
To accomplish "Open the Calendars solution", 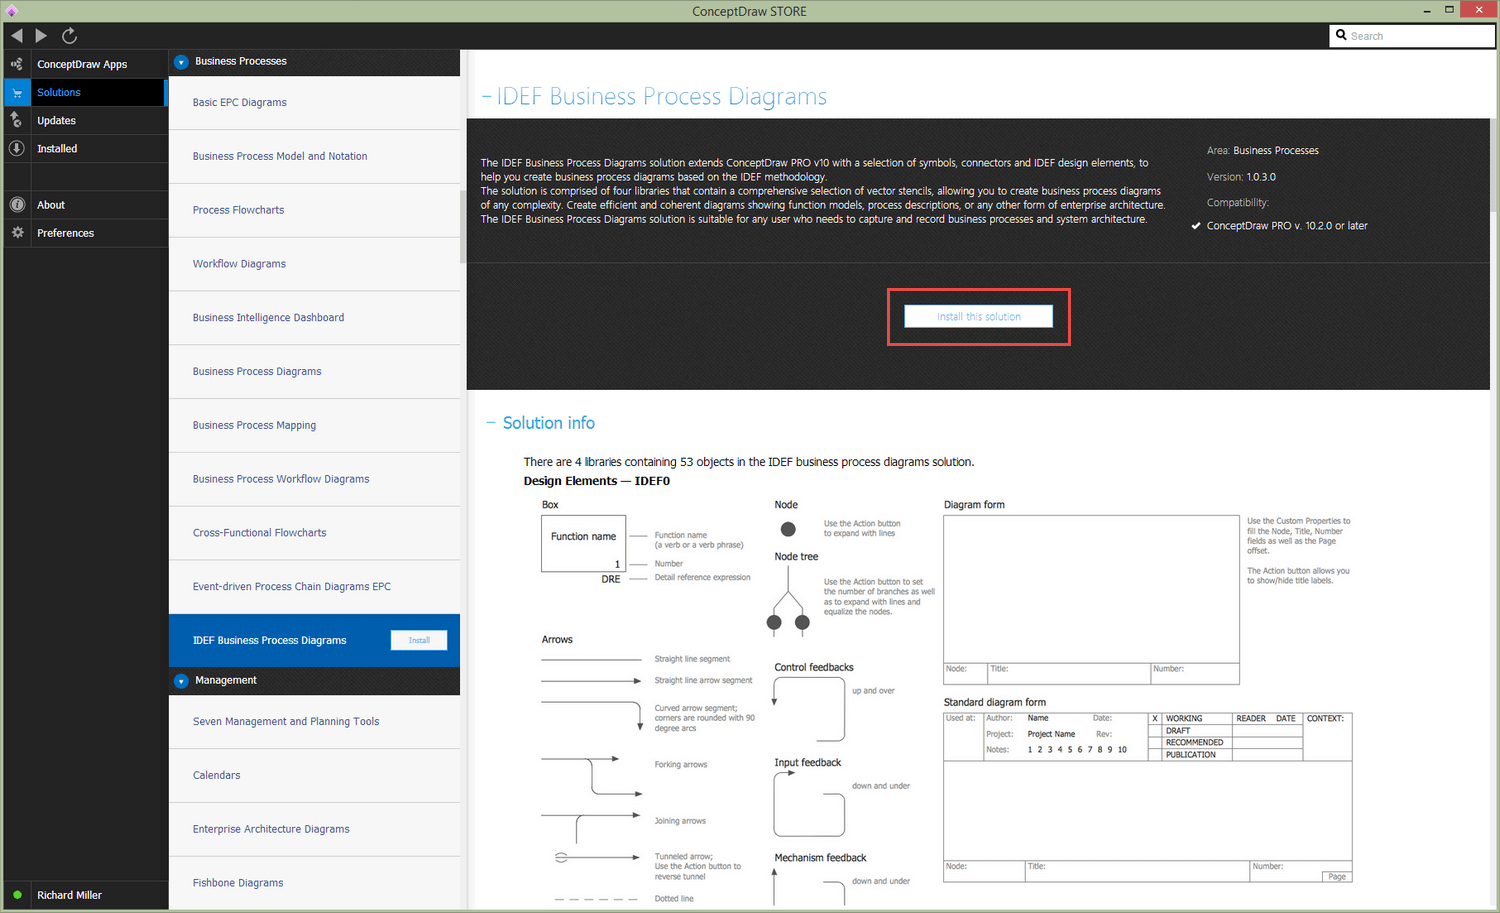I will tap(314, 776).
